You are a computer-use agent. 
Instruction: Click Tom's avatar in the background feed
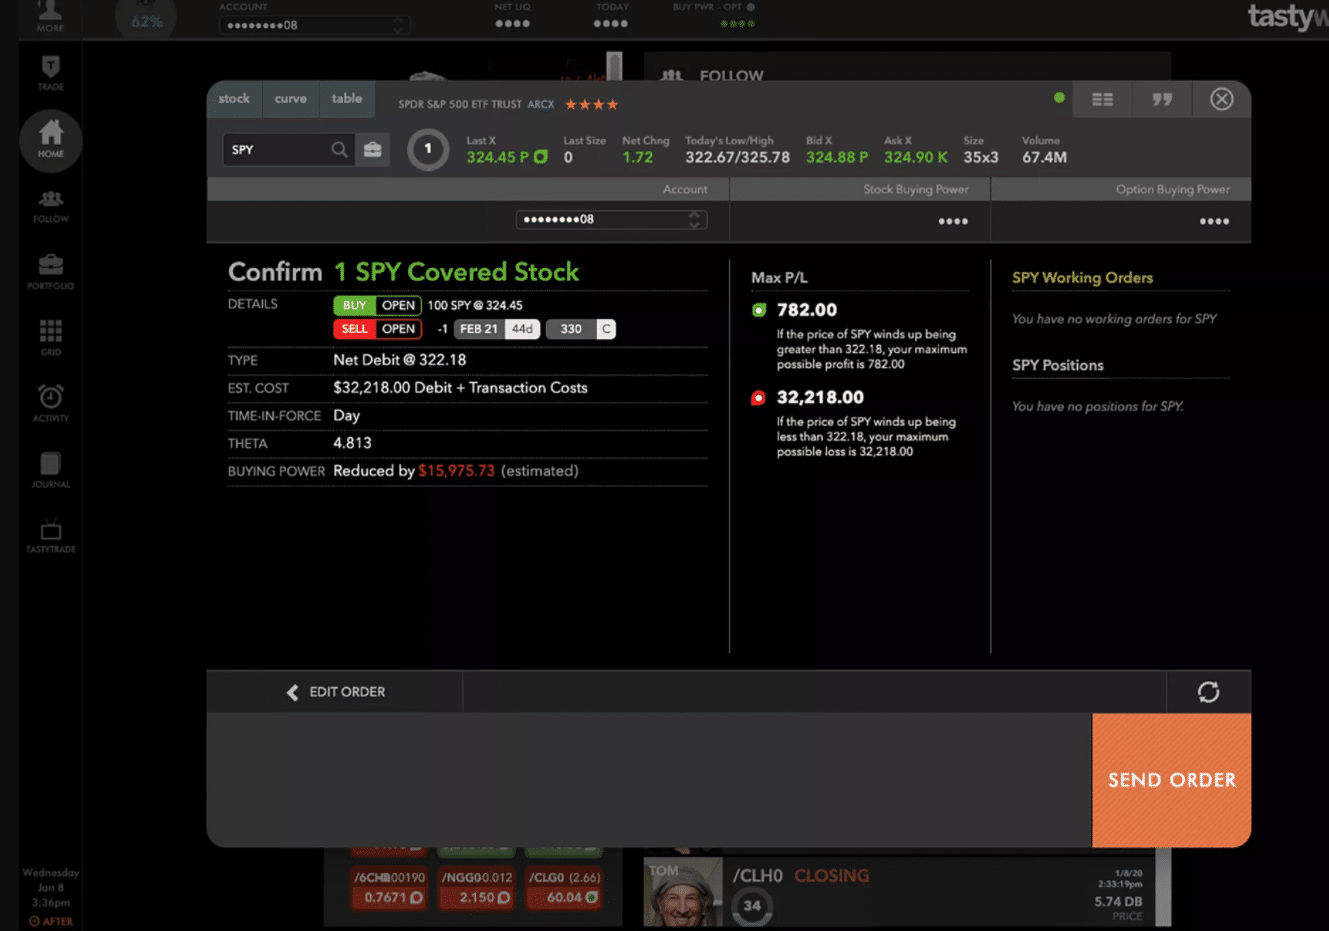[683, 892]
